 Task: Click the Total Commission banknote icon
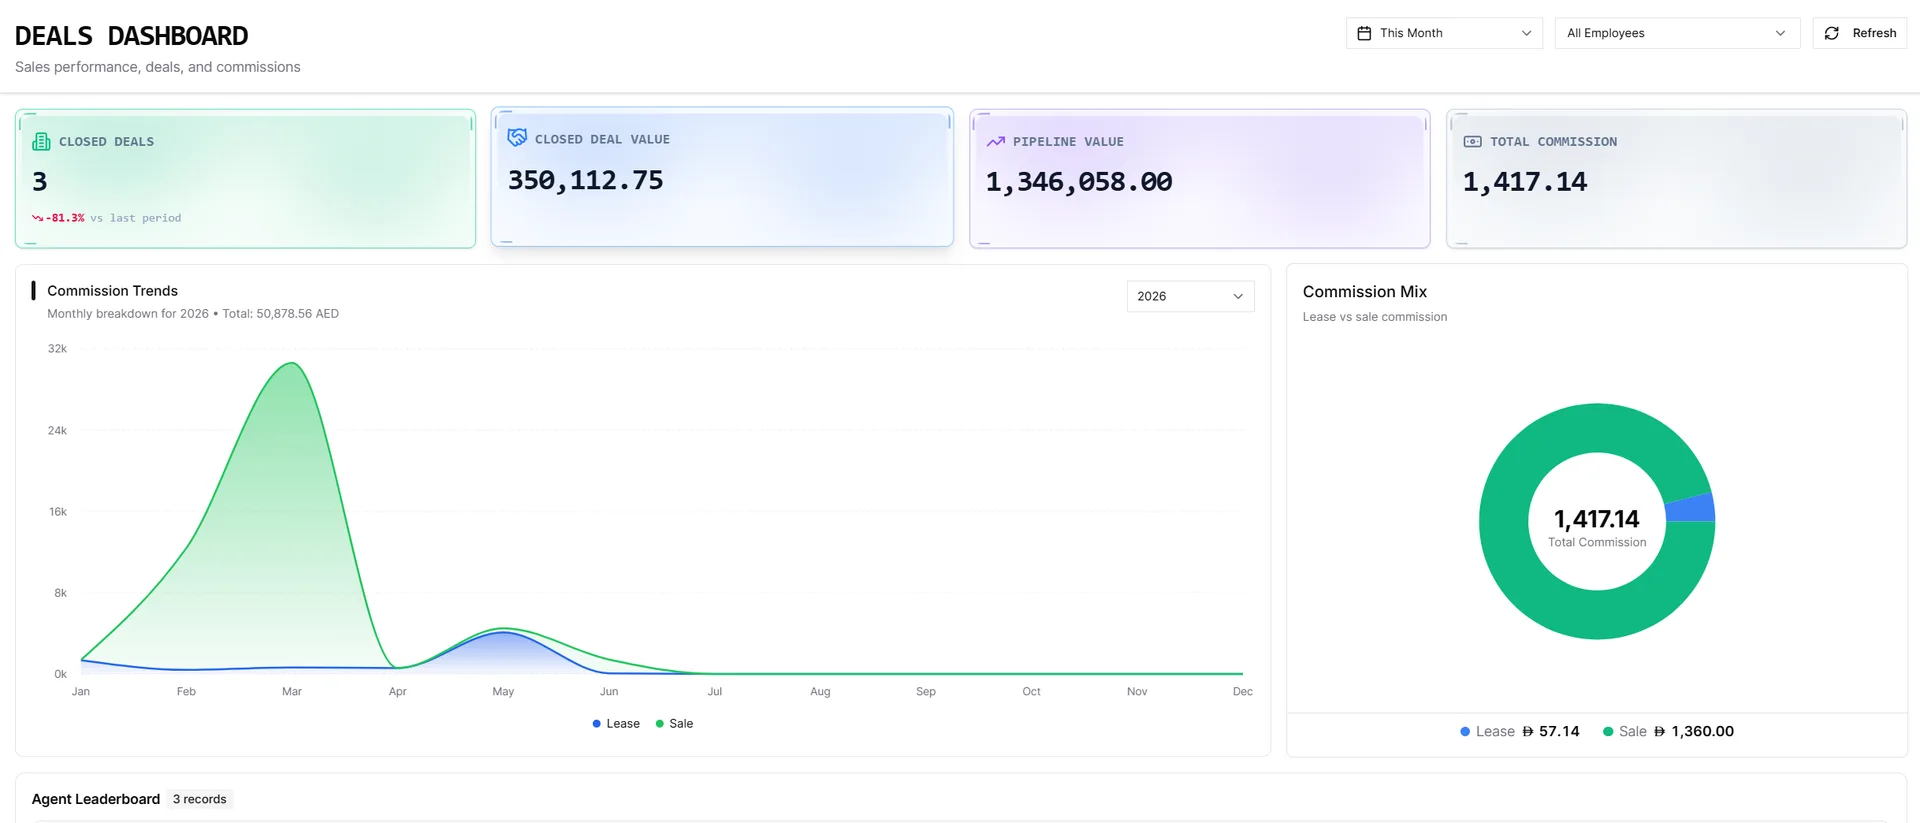(x=1473, y=142)
